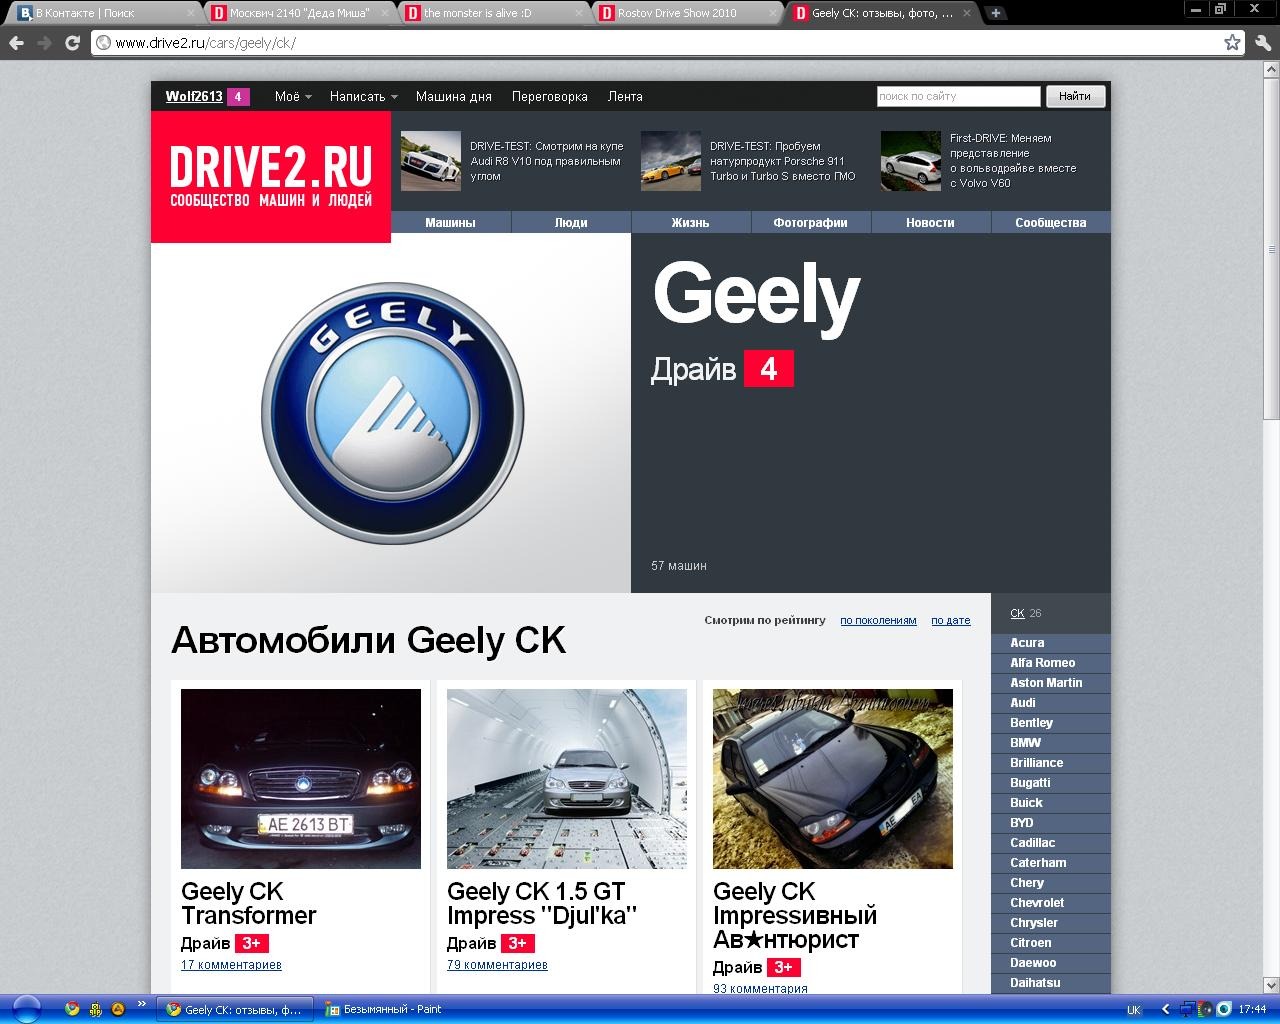Switch to the 'В Контакте | Поиск' tab

100,14
